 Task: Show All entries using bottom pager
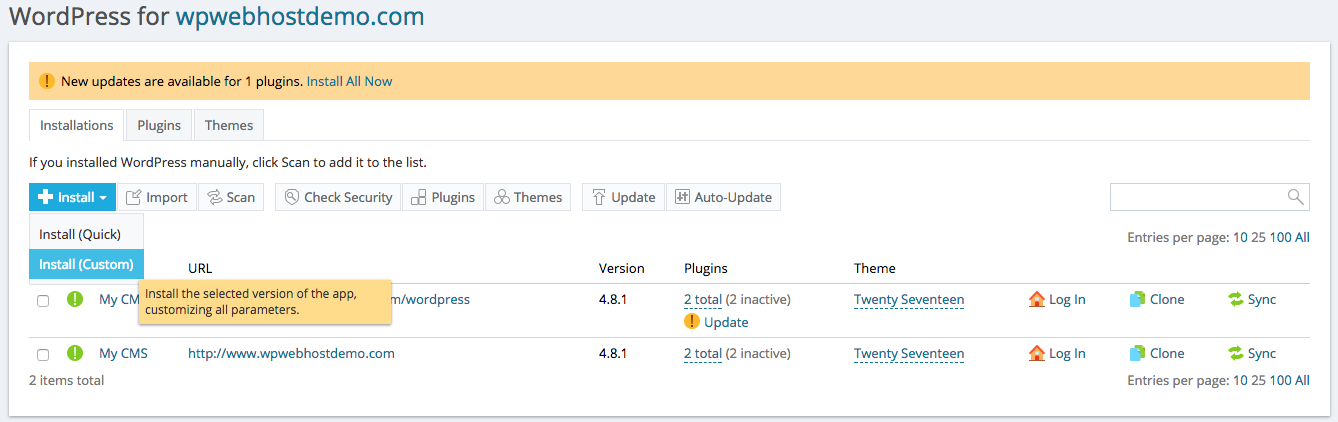[1302, 380]
